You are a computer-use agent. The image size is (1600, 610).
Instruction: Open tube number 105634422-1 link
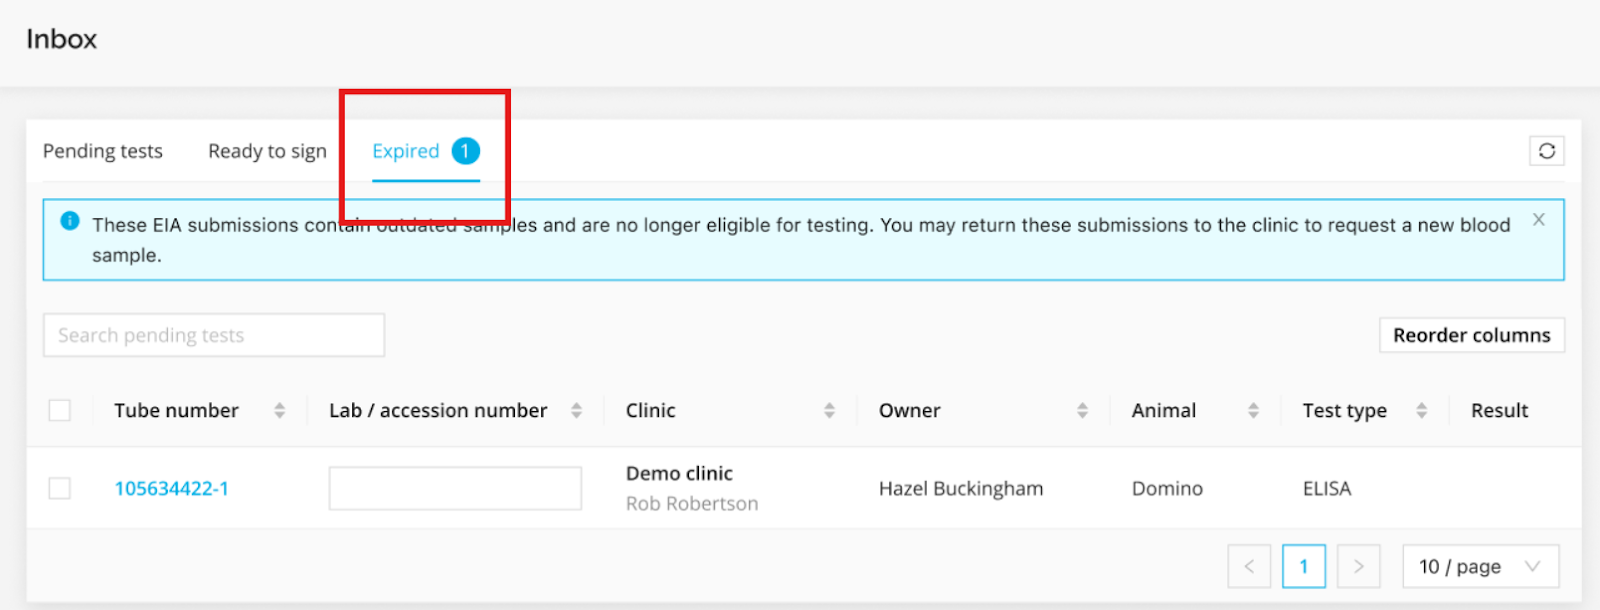[171, 489]
